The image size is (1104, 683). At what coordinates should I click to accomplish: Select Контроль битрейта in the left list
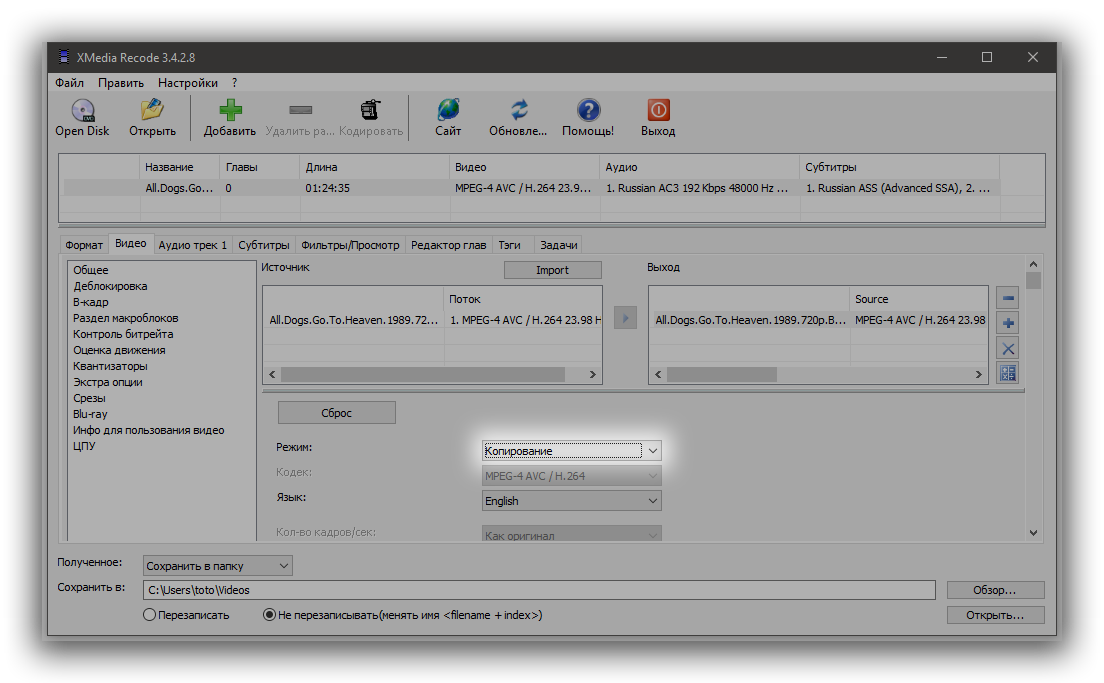tap(123, 334)
